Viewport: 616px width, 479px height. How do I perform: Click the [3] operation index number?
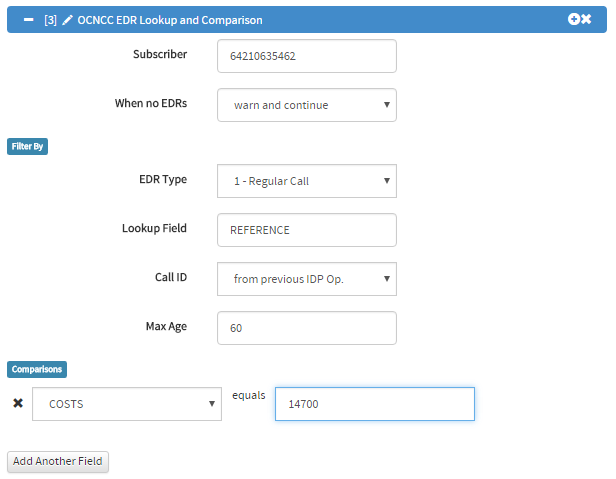tap(50, 20)
